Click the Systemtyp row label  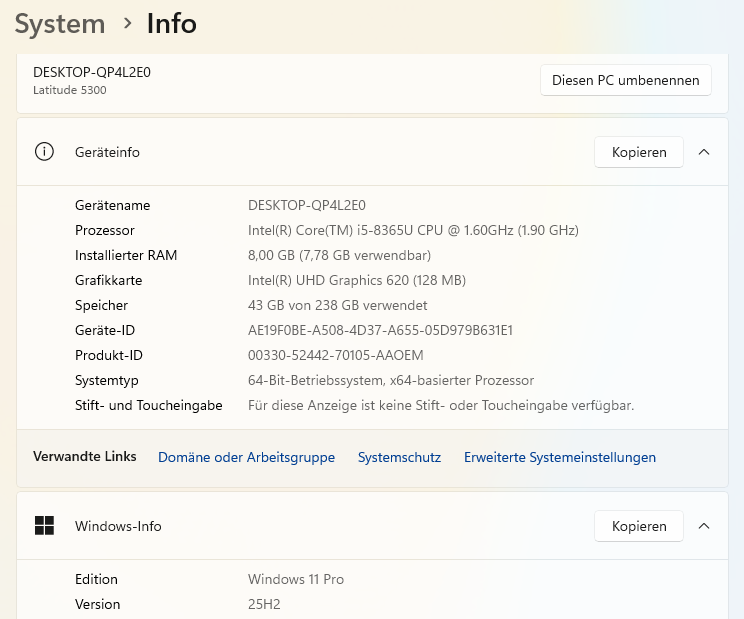pyautogui.click(x=107, y=380)
